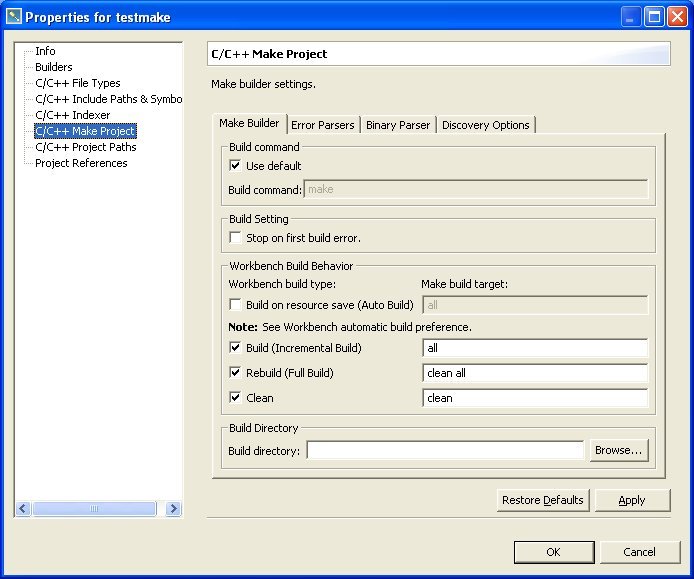
Task: Uncheck the Use default checkbox
Action: [236, 166]
